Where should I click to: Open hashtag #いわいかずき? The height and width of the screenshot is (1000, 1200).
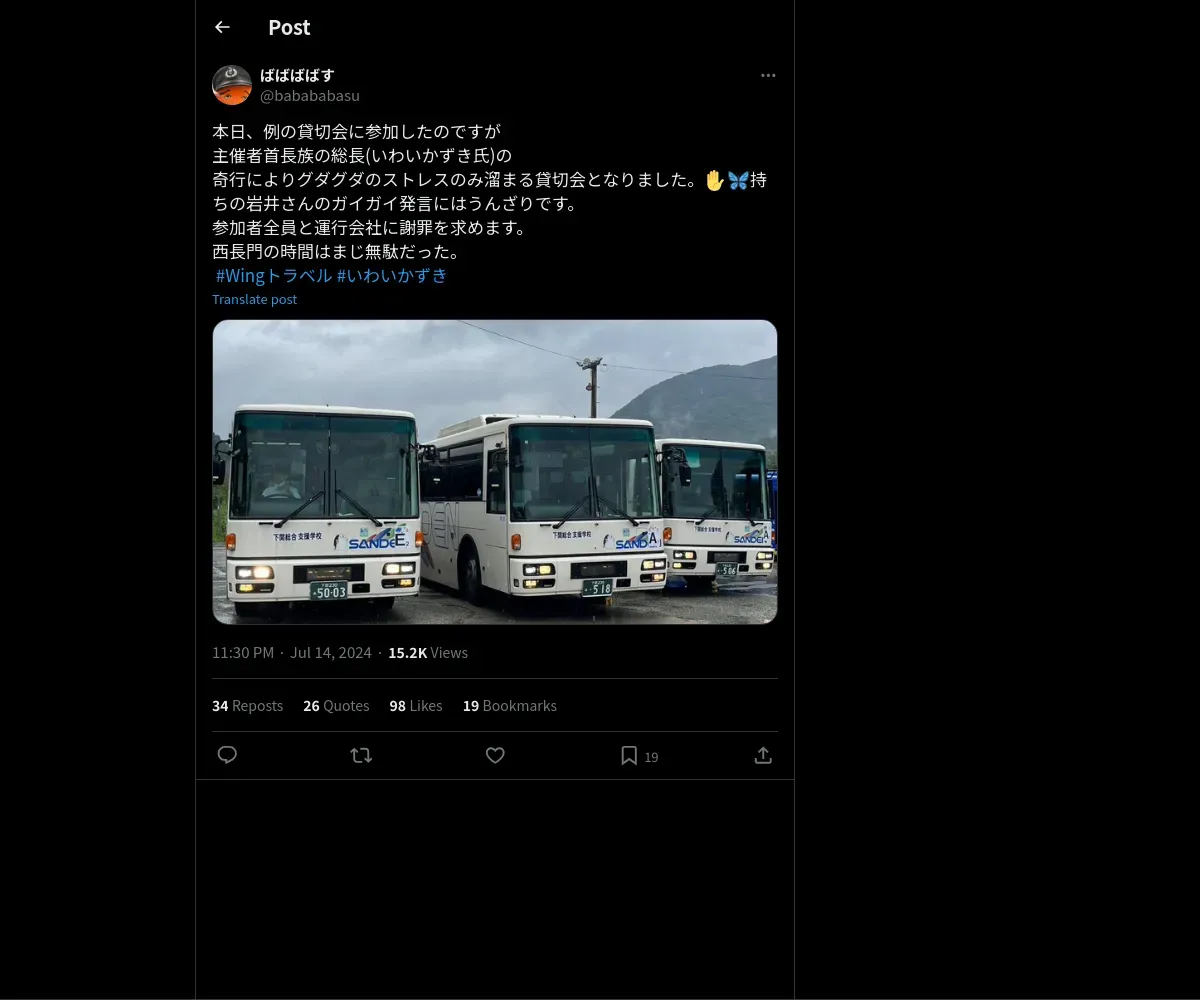(392, 276)
